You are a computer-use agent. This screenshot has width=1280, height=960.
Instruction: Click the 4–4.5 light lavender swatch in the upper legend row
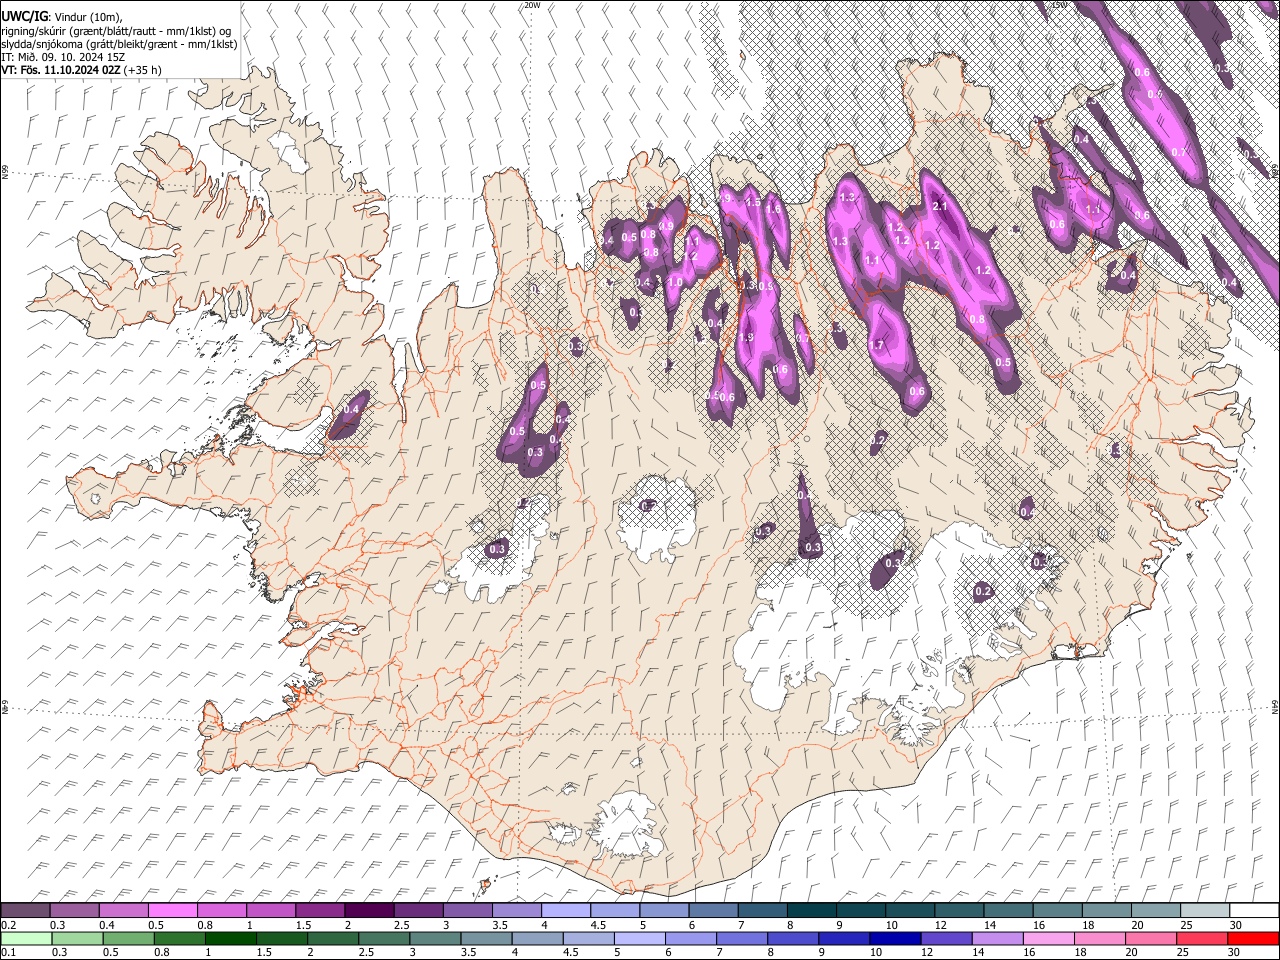point(566,910)
